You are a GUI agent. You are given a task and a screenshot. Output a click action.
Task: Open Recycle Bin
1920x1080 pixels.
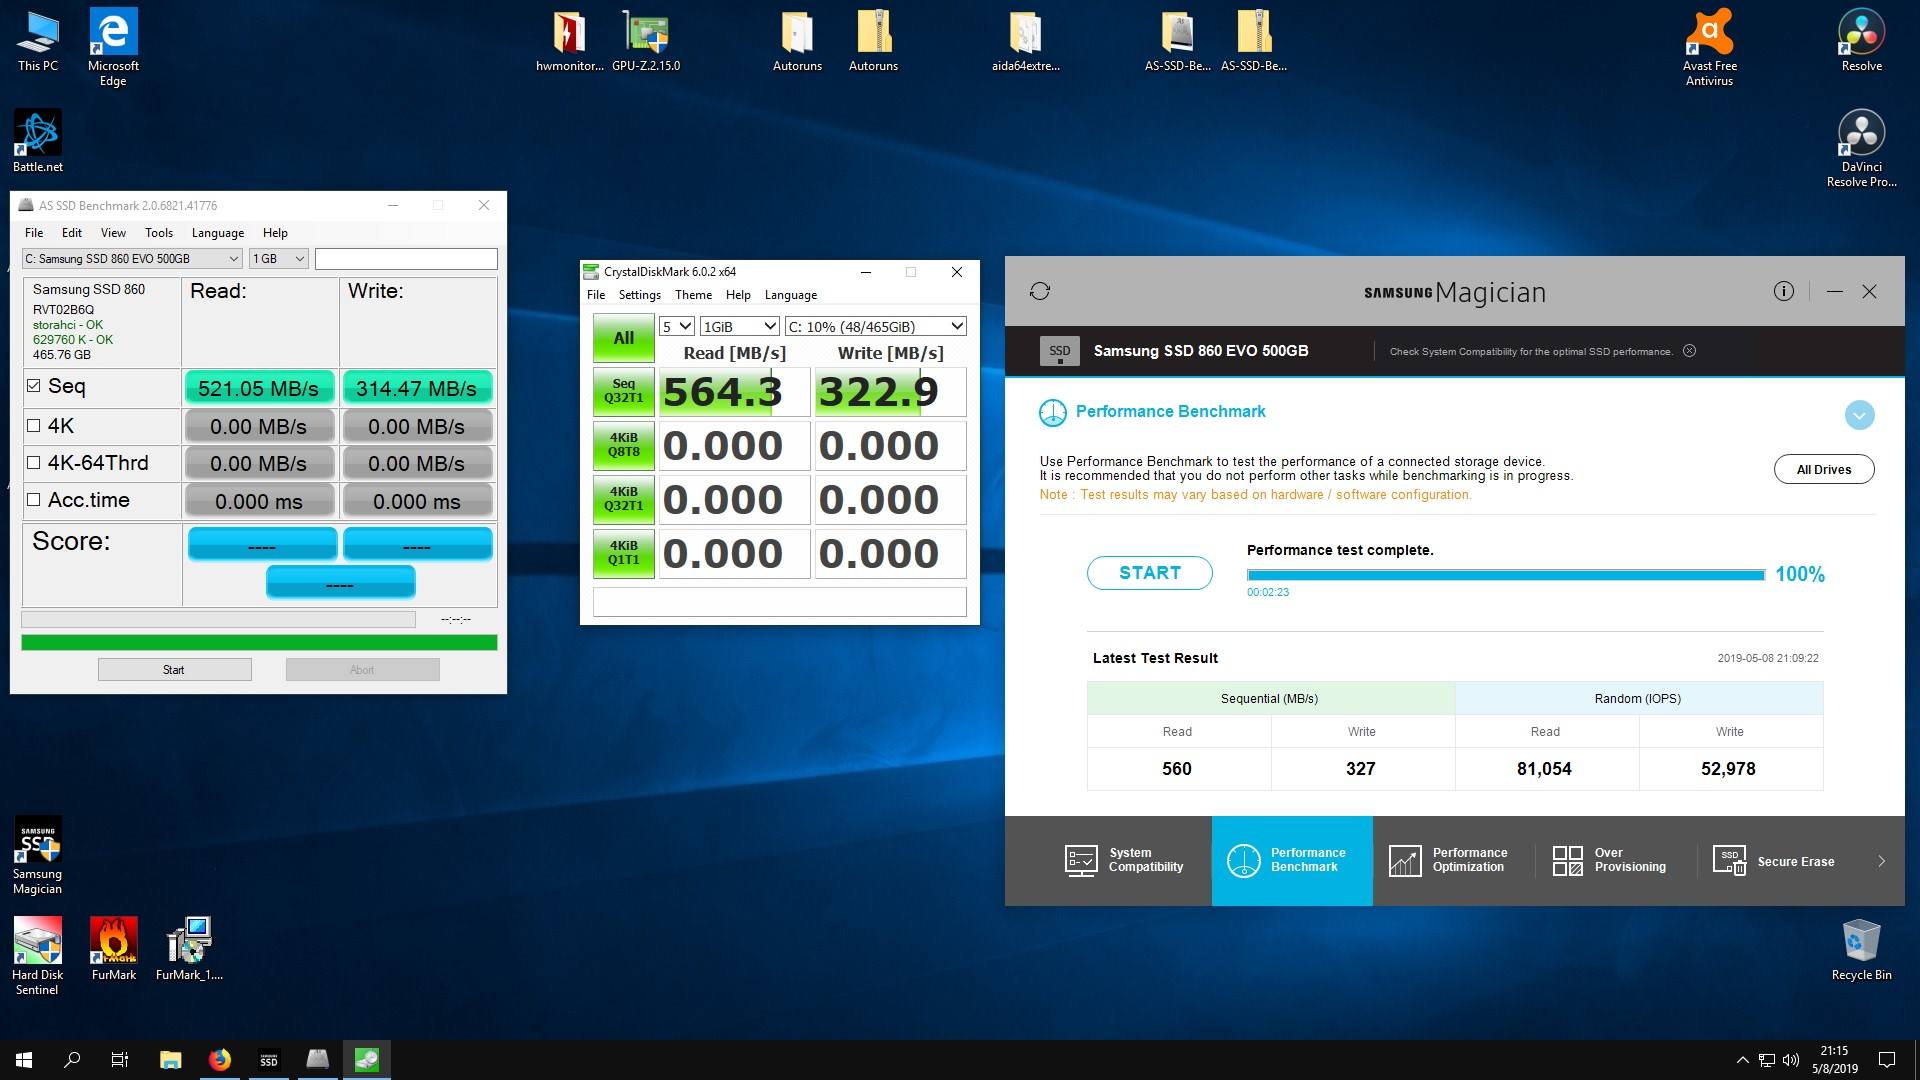1861,950
